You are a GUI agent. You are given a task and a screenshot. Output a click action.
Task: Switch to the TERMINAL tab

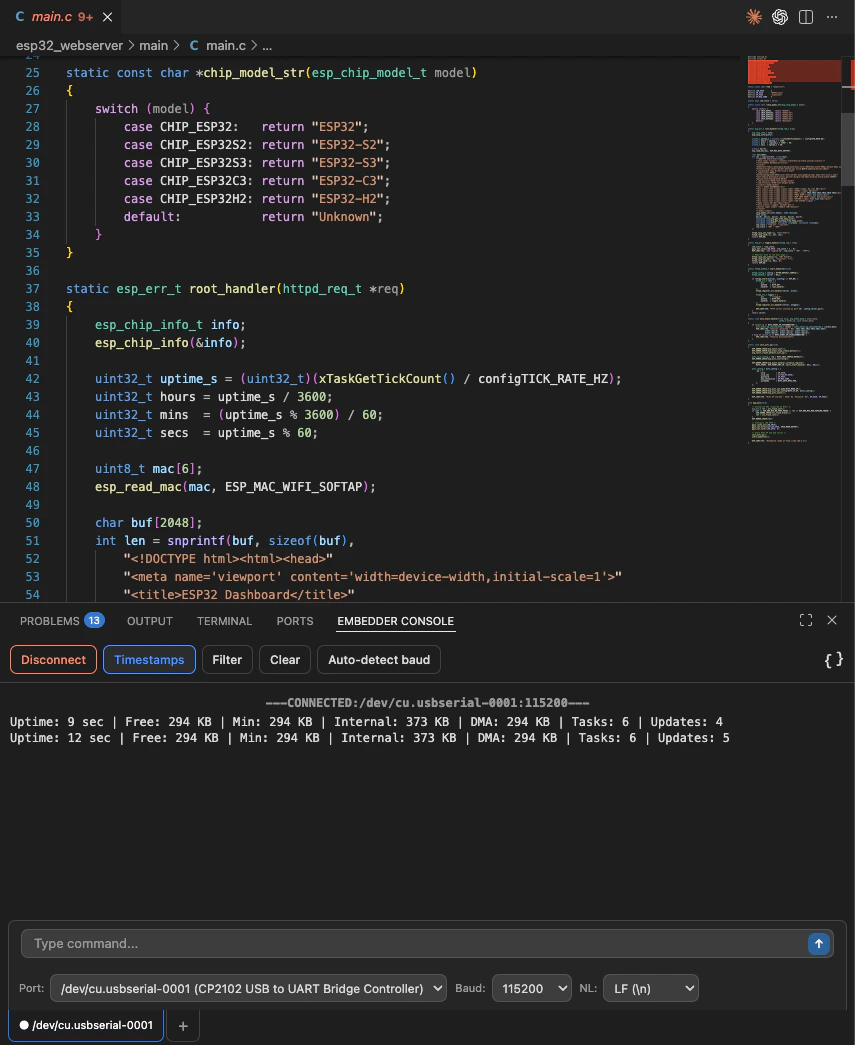tap(224, 620)
